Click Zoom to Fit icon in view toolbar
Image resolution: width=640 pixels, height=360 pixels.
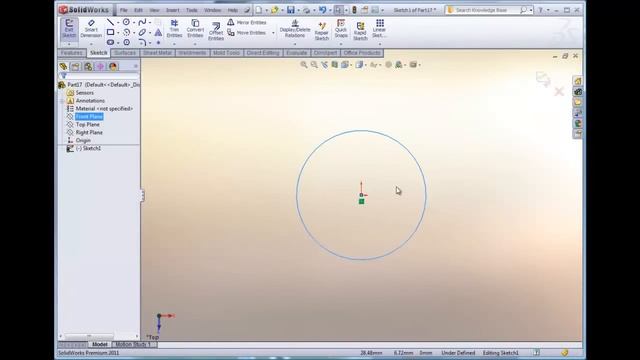click(x=304, y=64)
